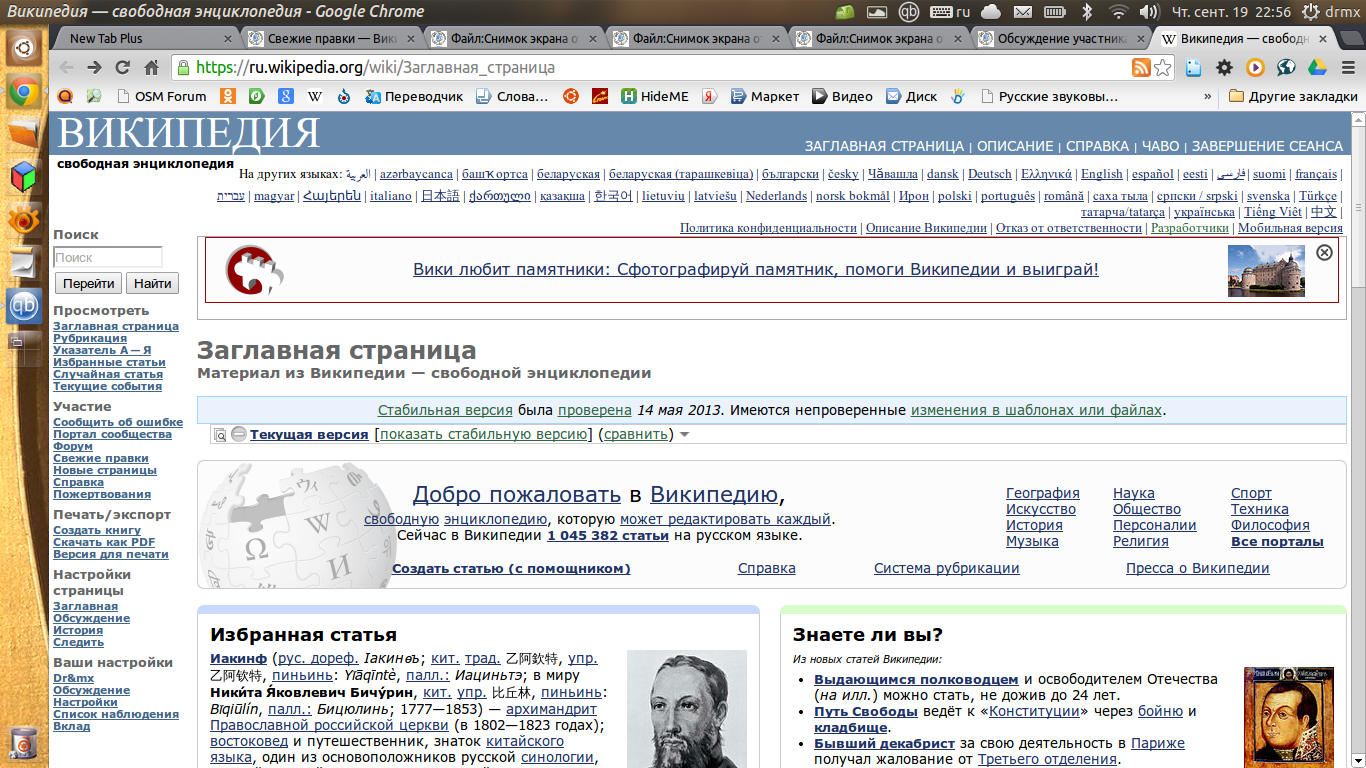
Task: Reload the current page
Action: click(123, 68)
